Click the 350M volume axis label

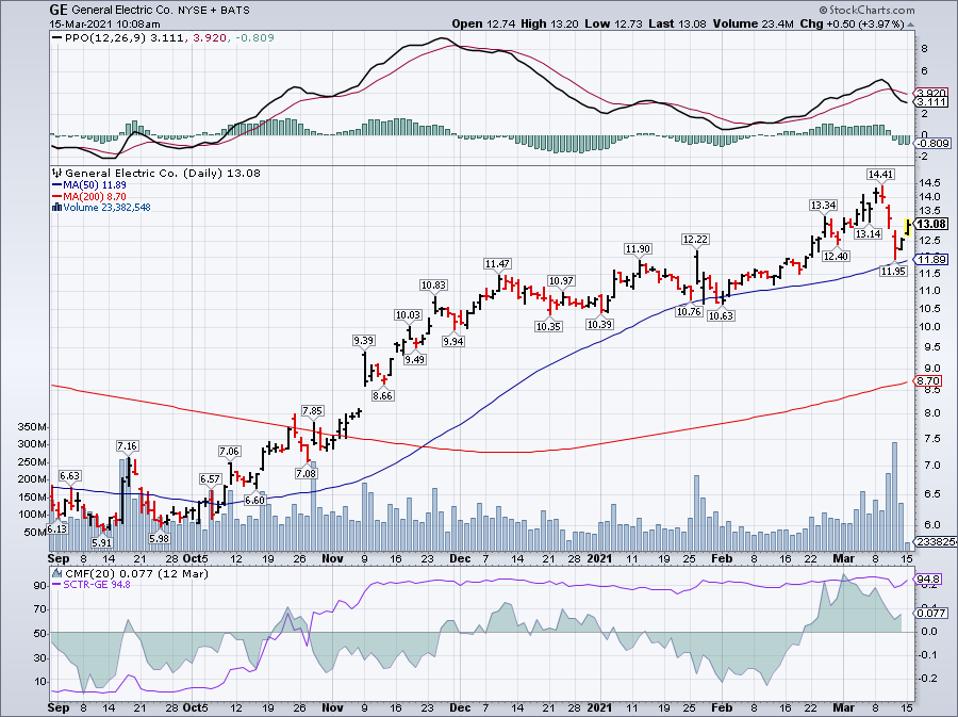(x=32, y=426)
